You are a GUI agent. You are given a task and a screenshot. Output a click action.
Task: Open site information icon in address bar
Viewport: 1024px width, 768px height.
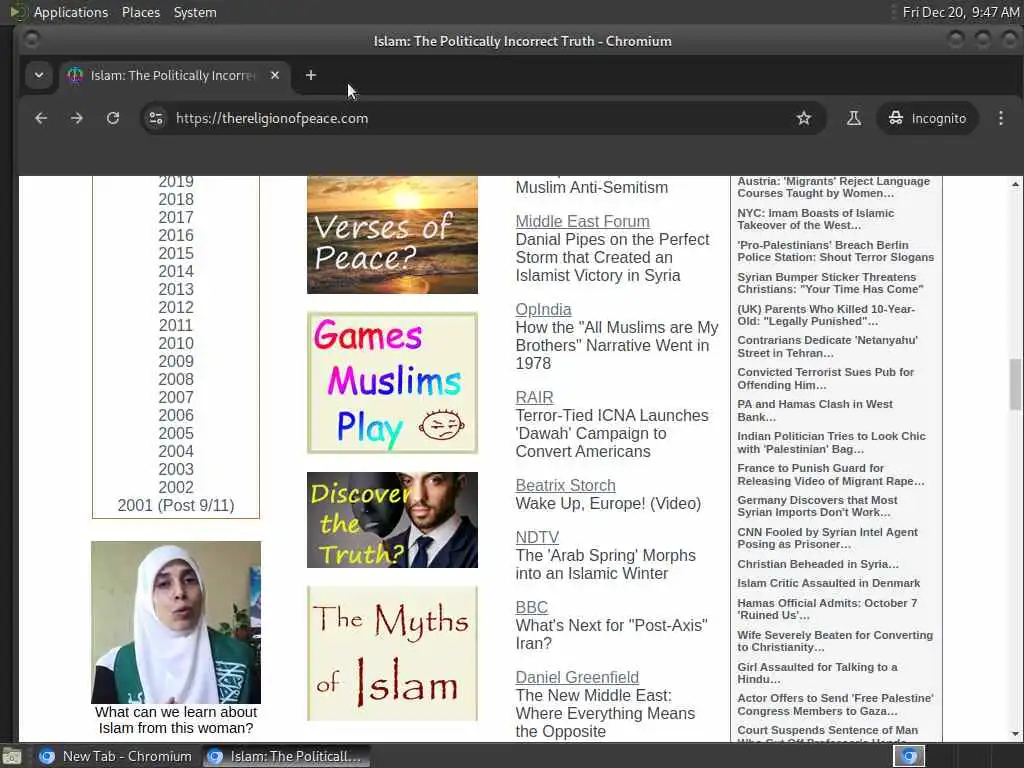[x=156, y=118]
